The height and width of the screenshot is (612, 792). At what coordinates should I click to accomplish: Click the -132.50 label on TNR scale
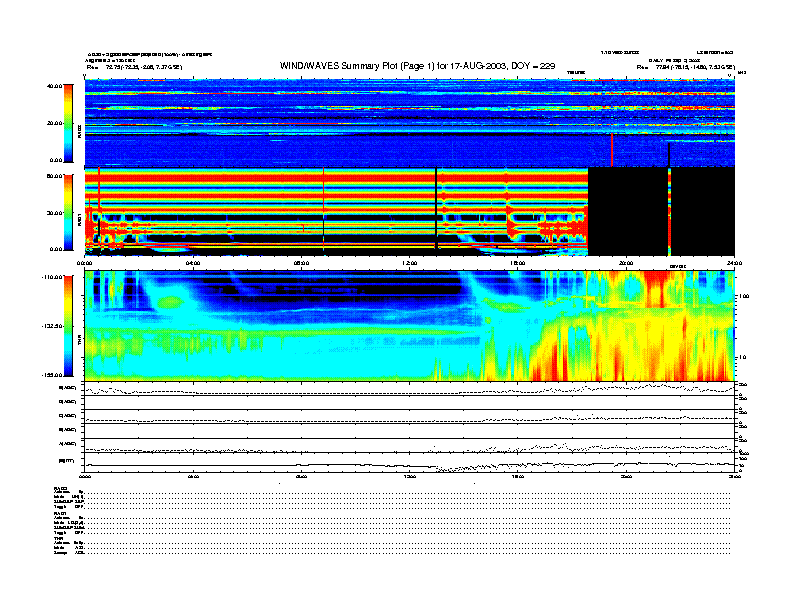[x=53, y=326]
